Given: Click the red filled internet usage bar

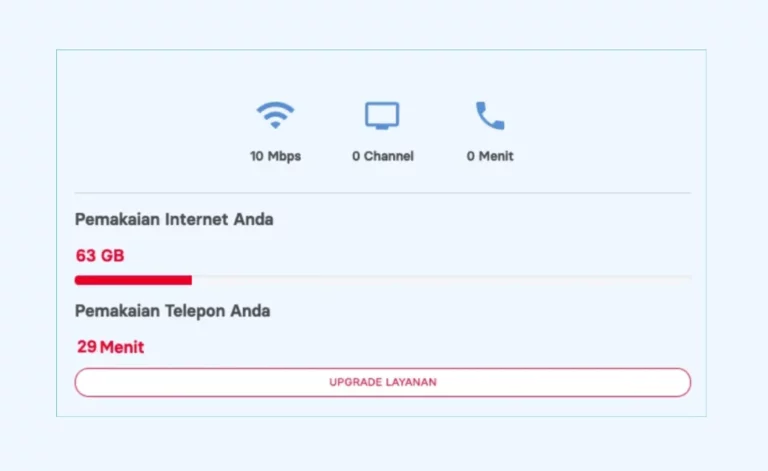Looking at the screenshot, I should tap(133, 280).
